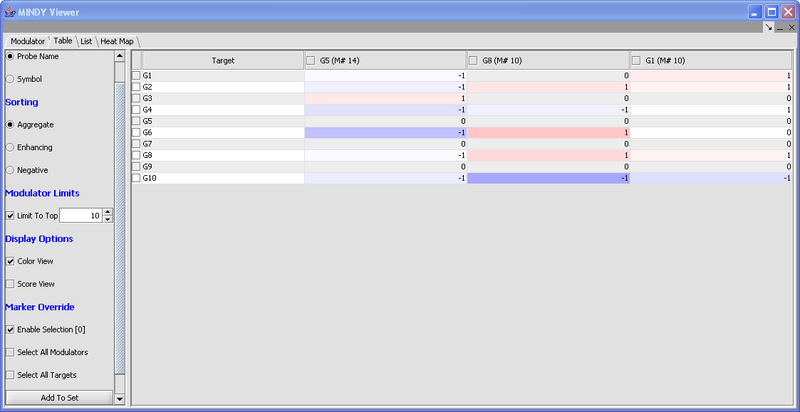The height and width of the screenshot is (412, 800).
Task: Click the G8 (M# 10) column header
Action: (548, 61)
